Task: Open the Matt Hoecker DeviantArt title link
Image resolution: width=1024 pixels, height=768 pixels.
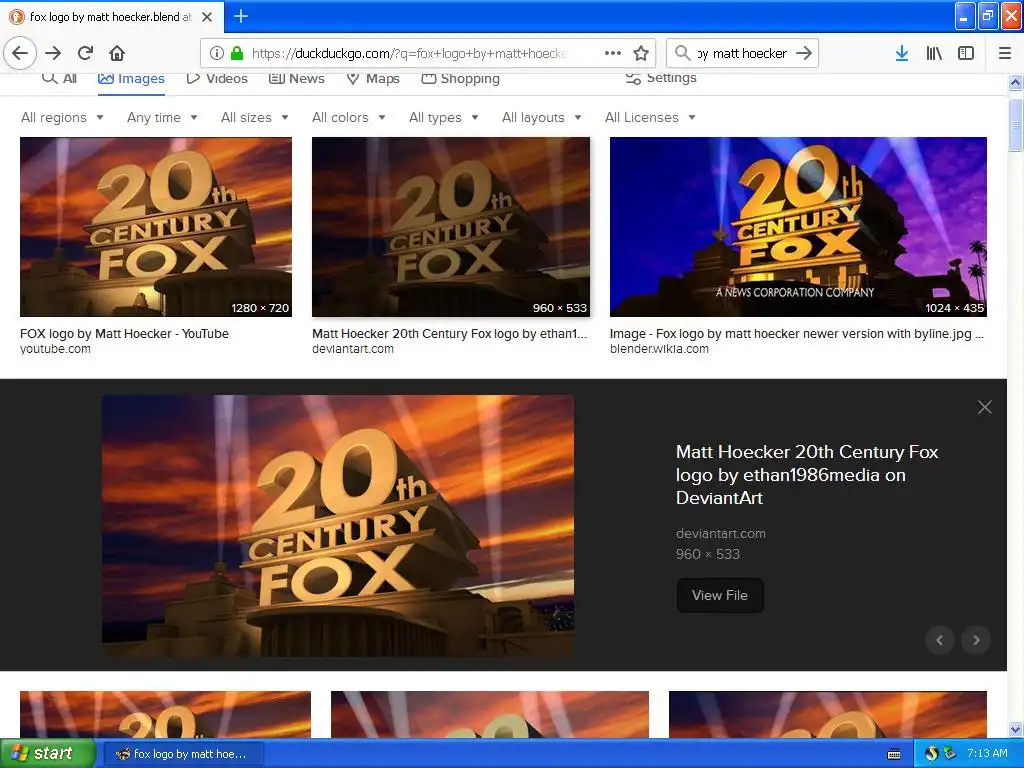Action: 807,475
